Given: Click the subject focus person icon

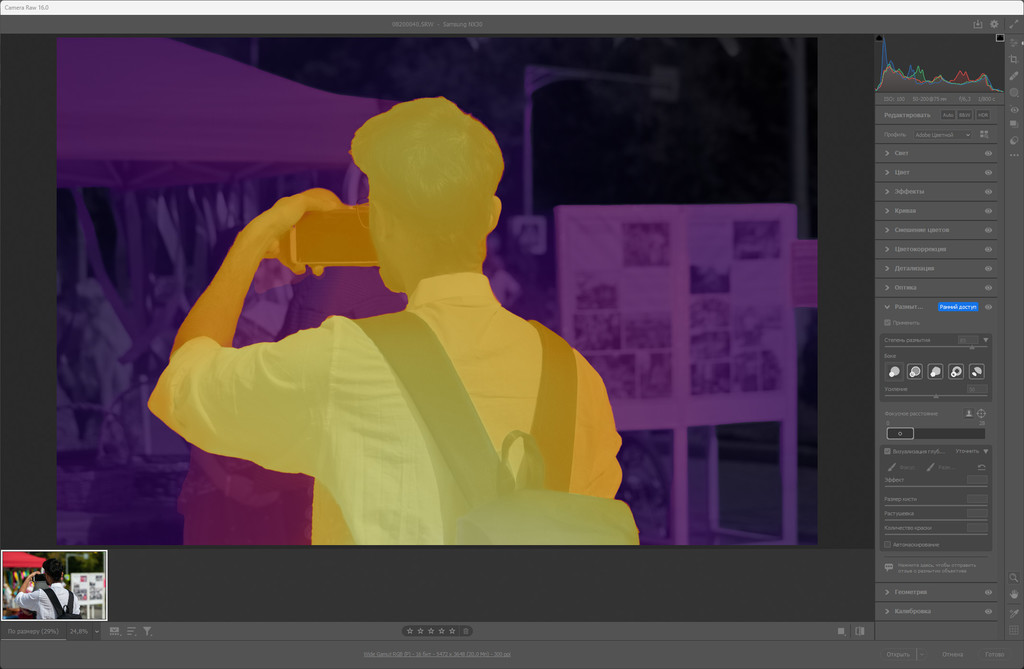Looking at the screenshot, I should pos(968,413).
